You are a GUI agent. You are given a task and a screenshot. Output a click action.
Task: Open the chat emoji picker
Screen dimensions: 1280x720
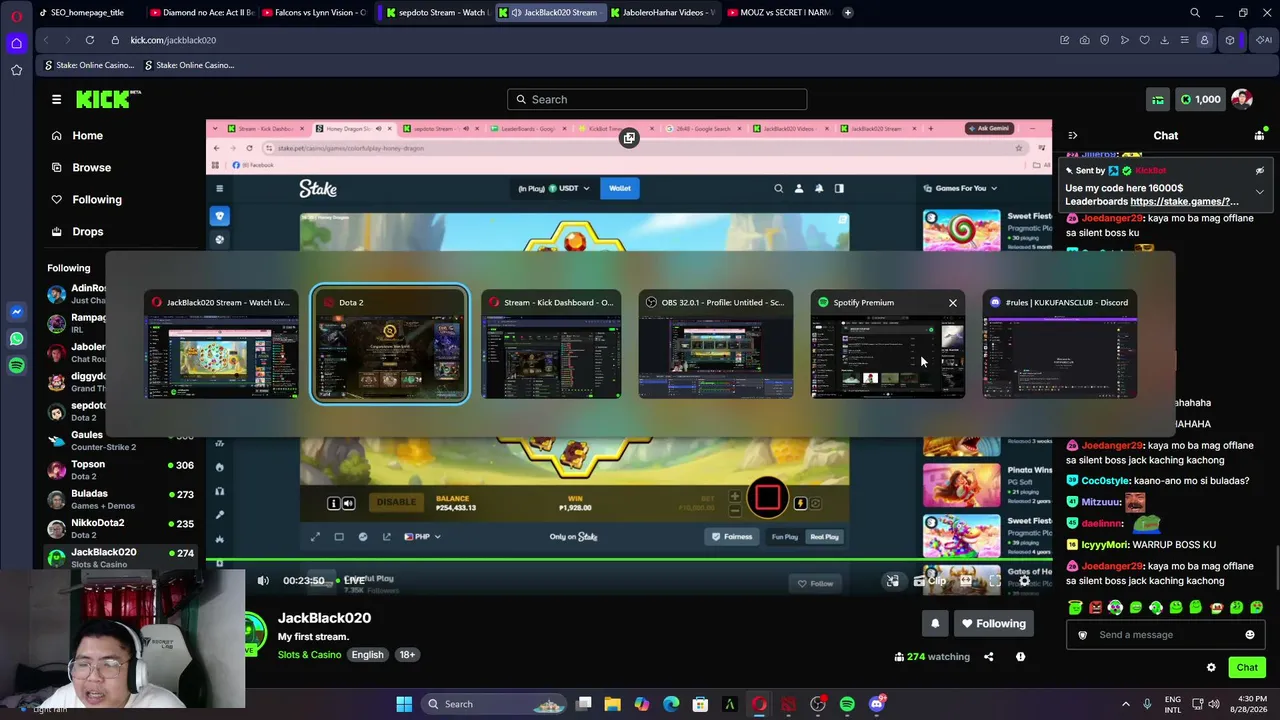click(x=1249, y=635)
